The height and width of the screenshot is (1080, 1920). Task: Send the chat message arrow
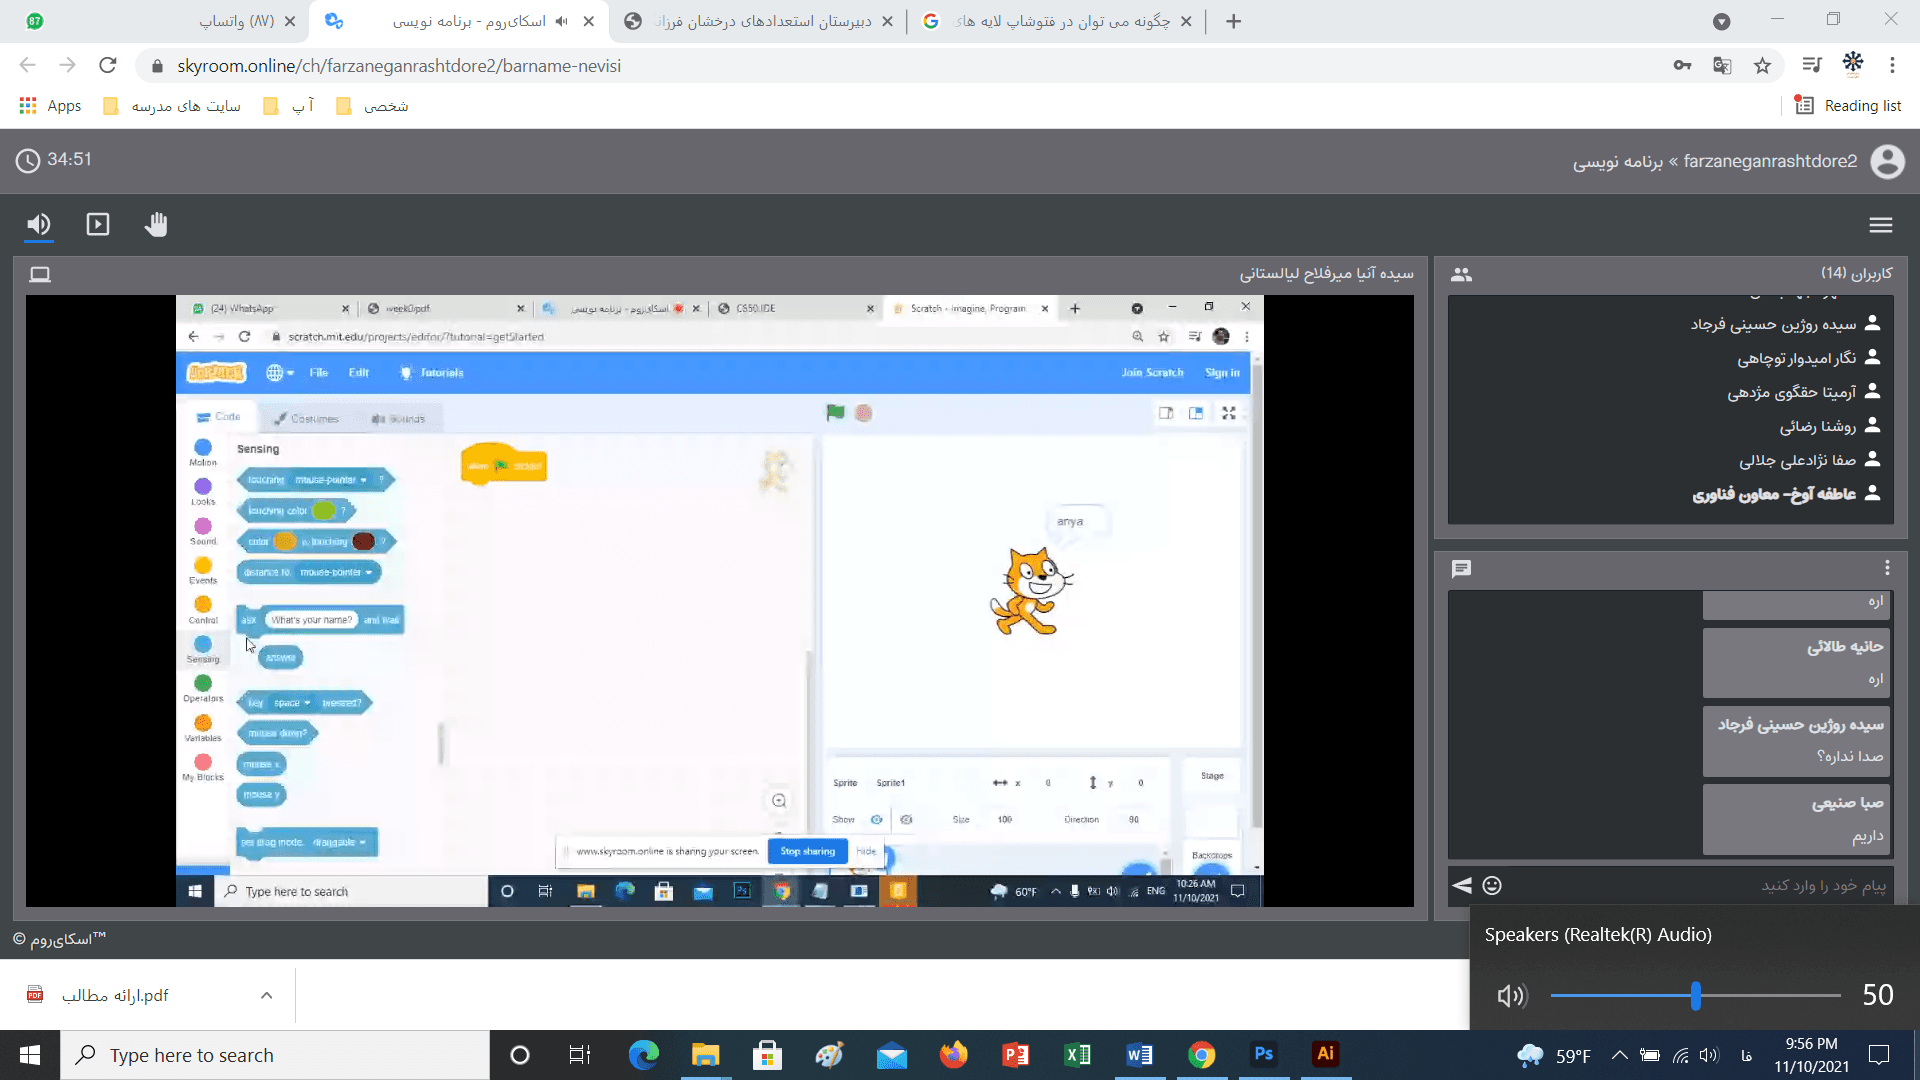1462,885
